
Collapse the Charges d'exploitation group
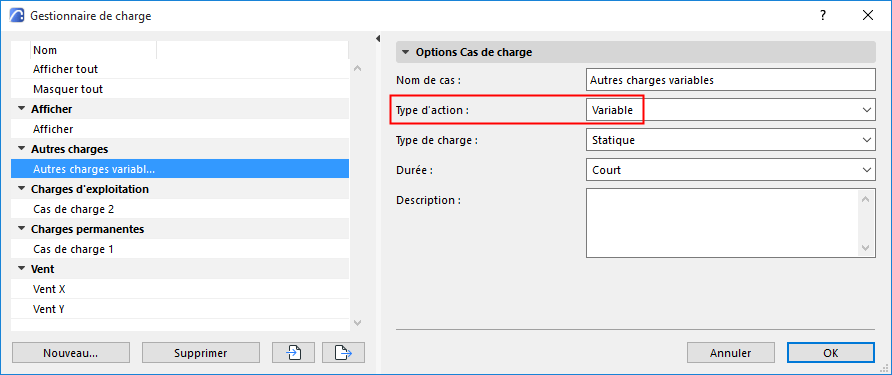click(x=22, y=188)
